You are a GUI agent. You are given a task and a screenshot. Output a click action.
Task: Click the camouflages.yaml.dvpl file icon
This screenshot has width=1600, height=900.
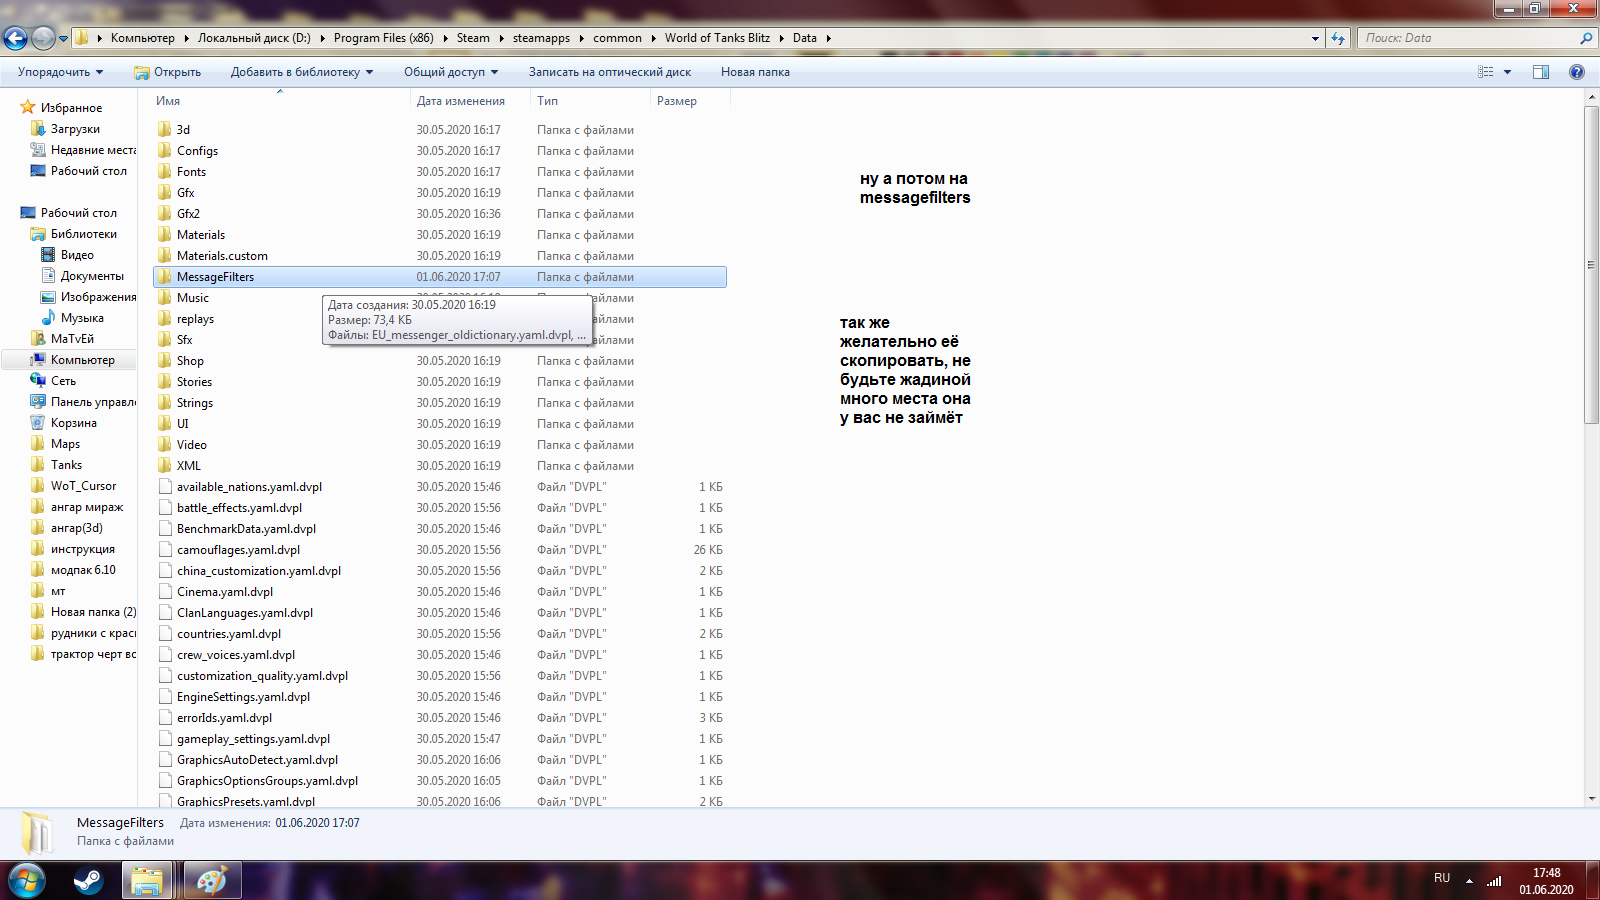coord(165,550)
